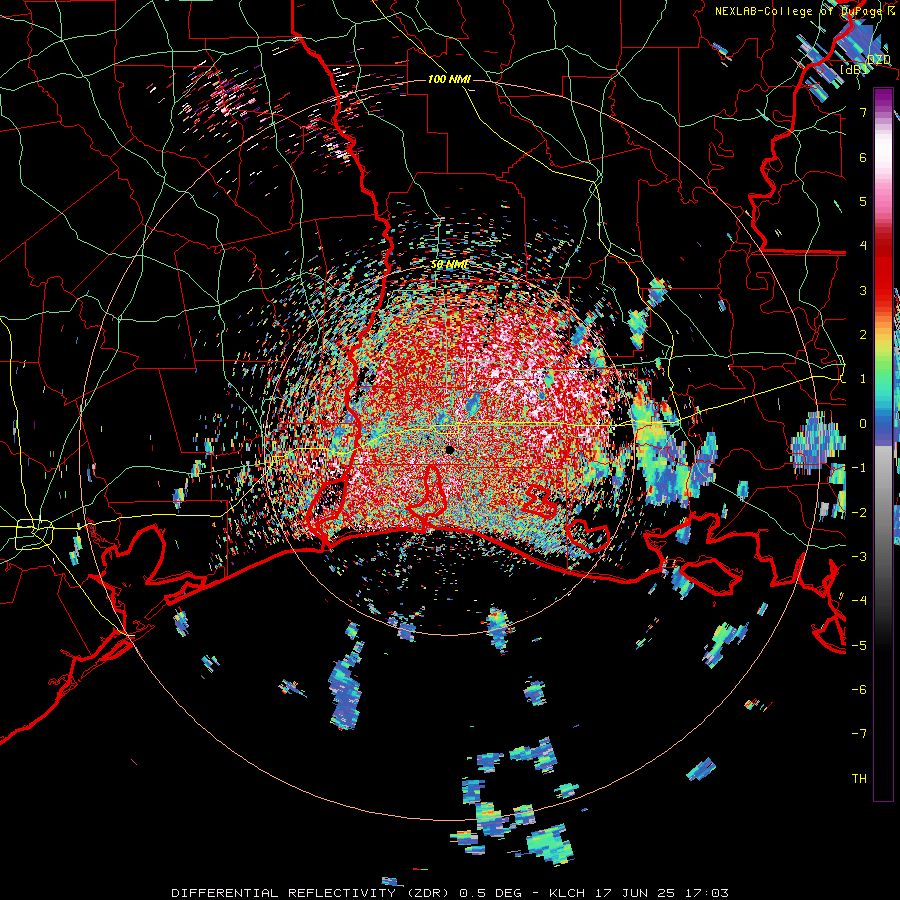This screenshot has height=900, width=900.
Task: Click the "-7" tick label on color scale
Action: (859, 734)
